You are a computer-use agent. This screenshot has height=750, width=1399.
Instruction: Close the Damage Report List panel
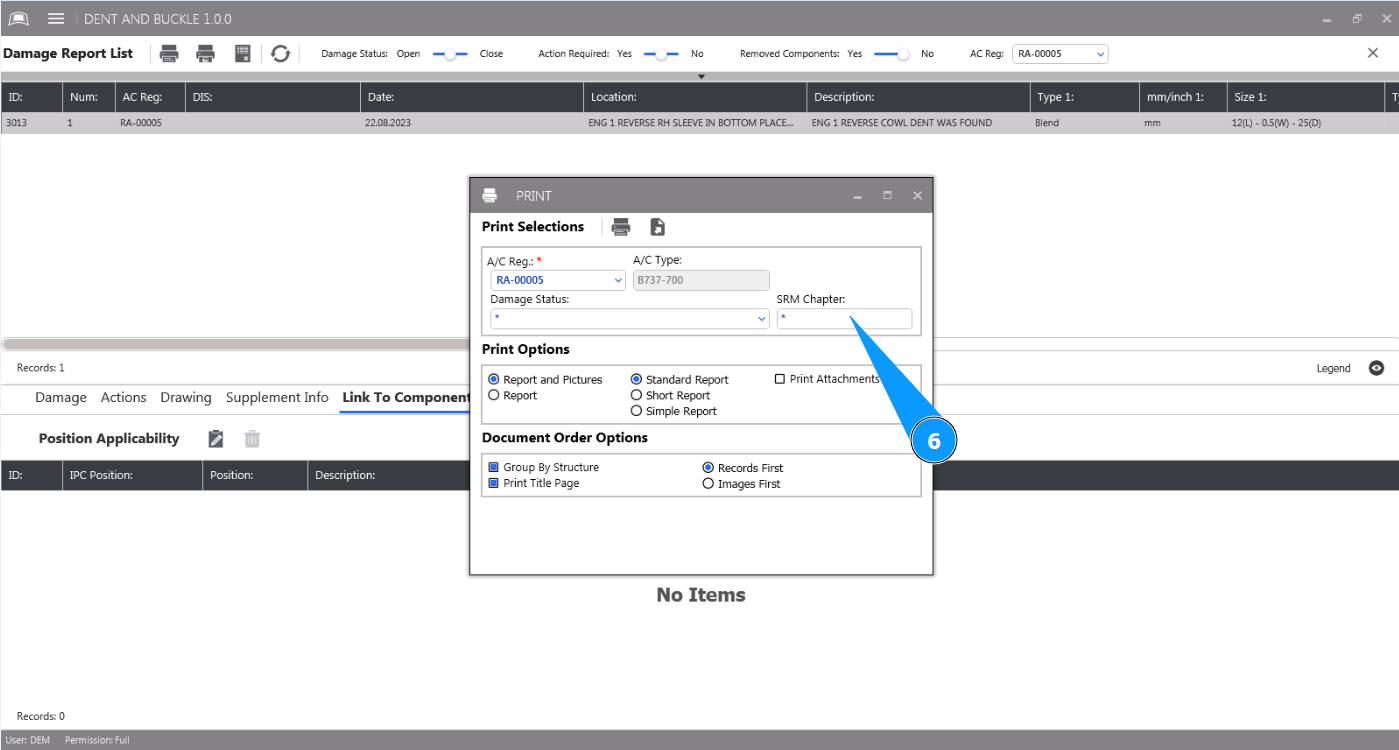[x=1373, y=53]
